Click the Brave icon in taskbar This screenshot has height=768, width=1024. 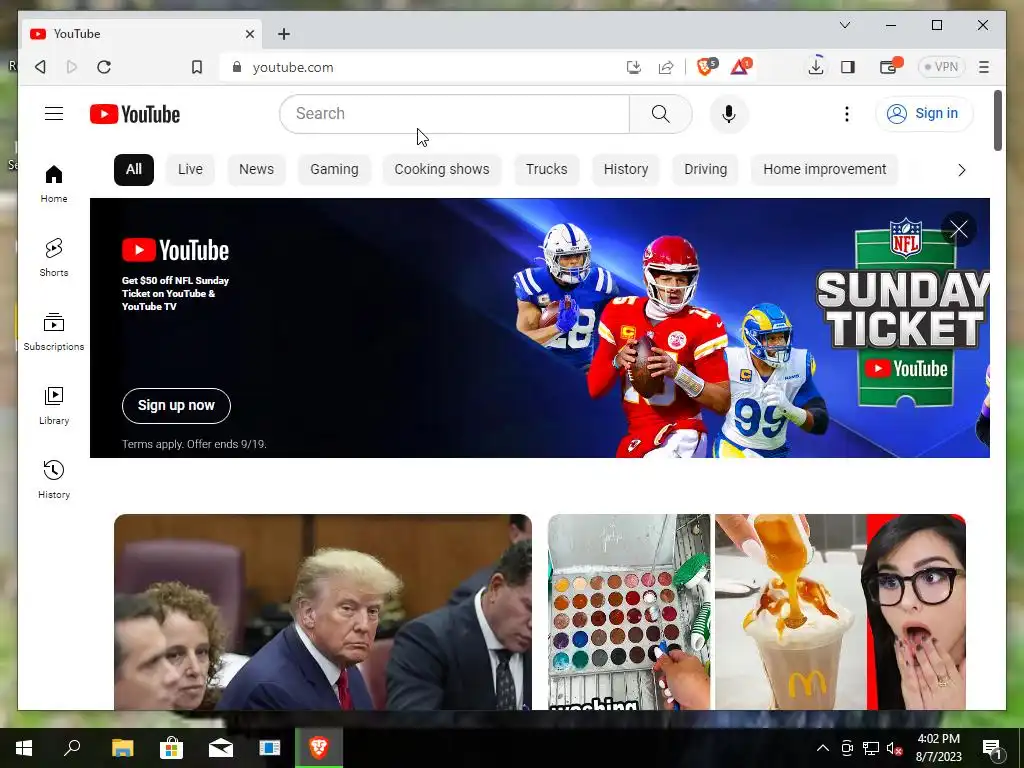click(x=319, y=747)
